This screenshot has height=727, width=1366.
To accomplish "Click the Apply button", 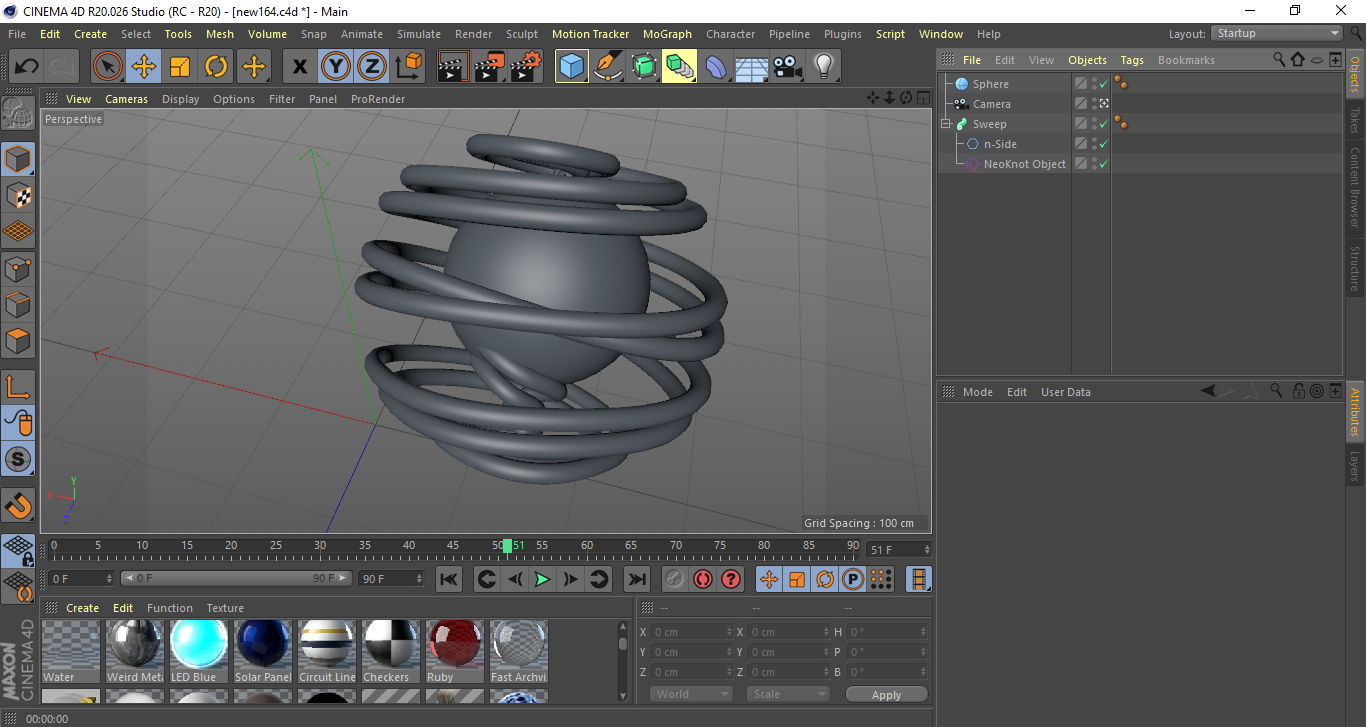I will (x=886, y=694).
